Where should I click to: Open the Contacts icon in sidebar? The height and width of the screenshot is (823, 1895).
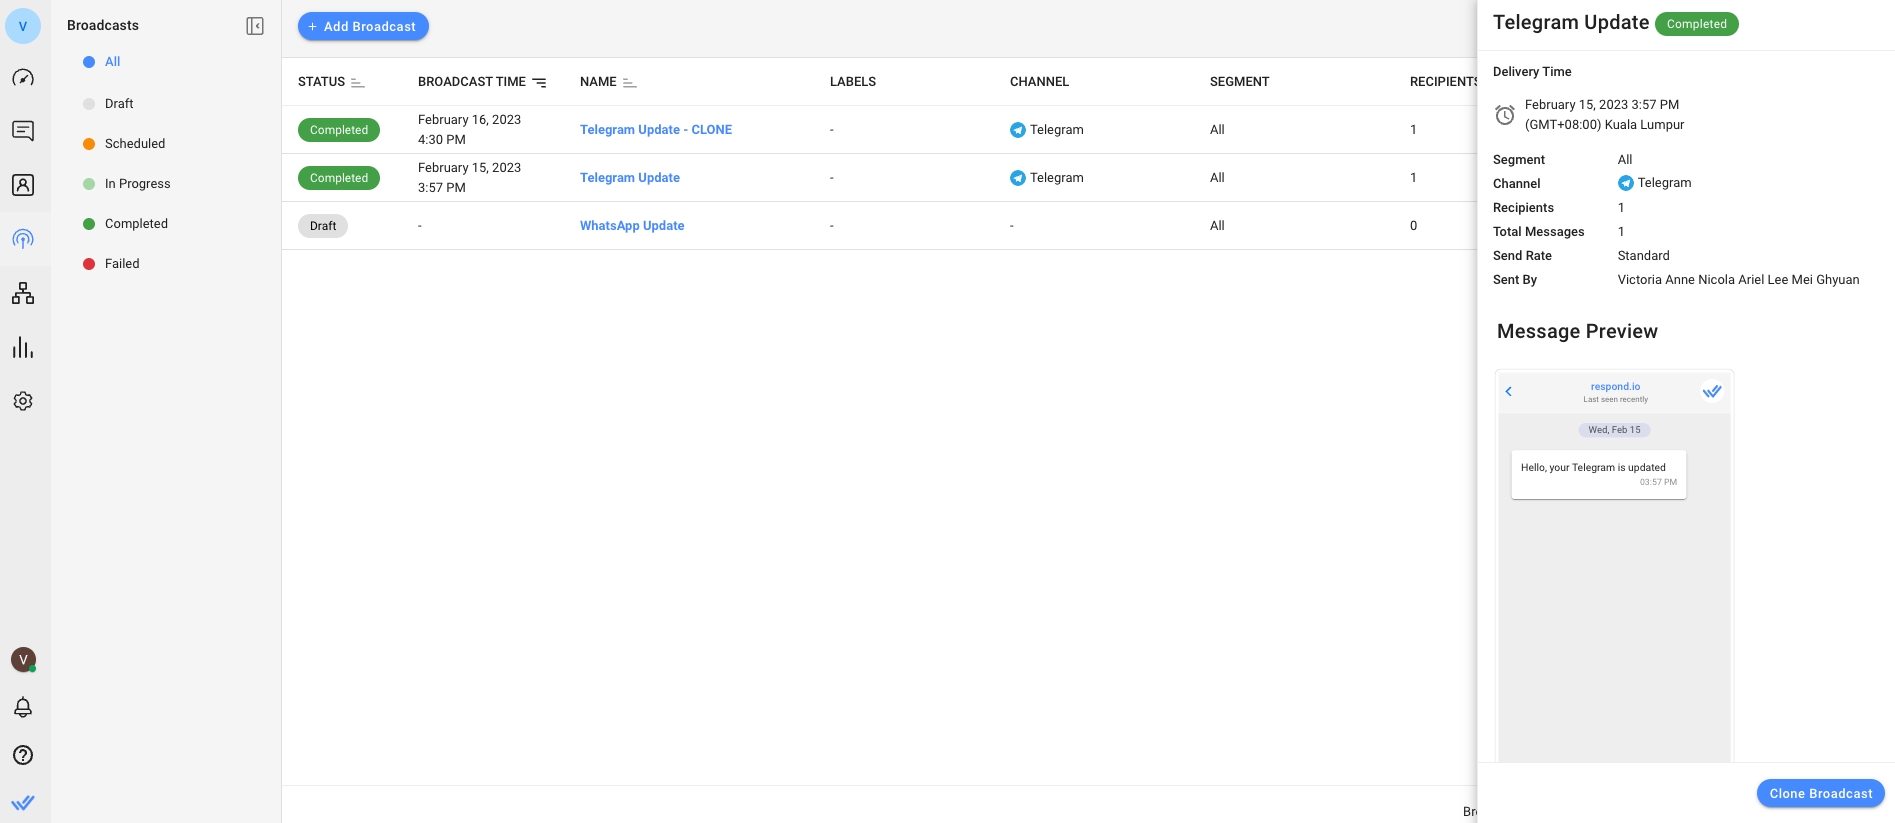(23, 185)
